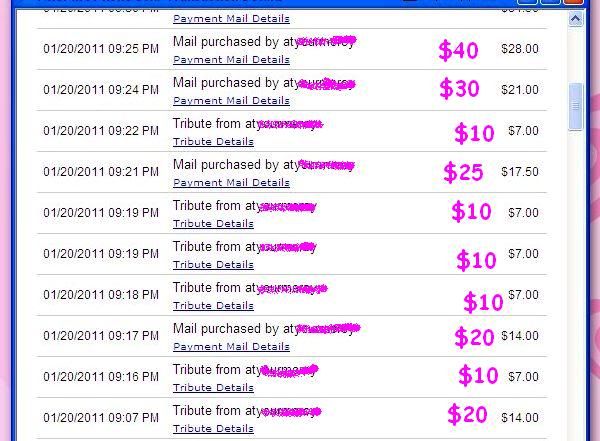Click the topmost Payment Mail Details link
The width and height of the screenshot is (600, 441).
(x=231, y=19)
